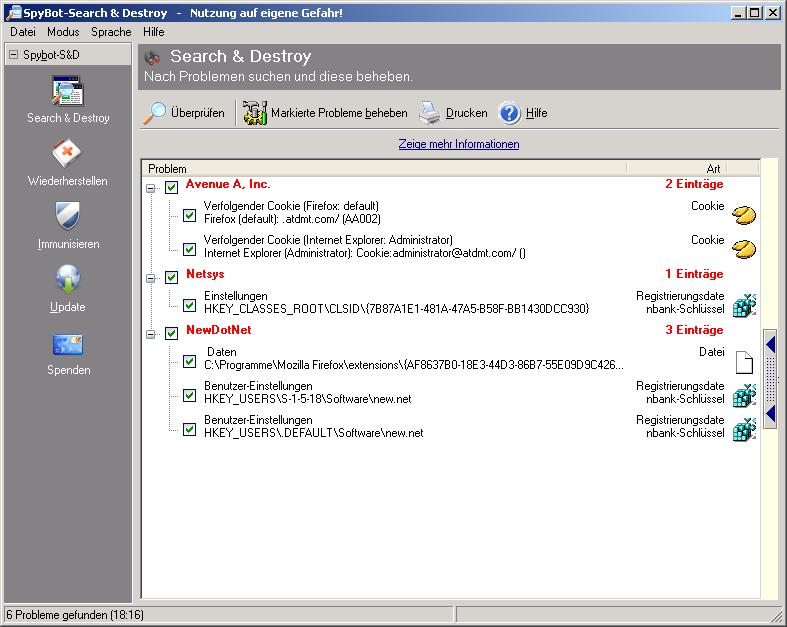Screen dimensions: 787x627
Task: Open the Search & Destroy sidebar icon
Action: point(68,91)
